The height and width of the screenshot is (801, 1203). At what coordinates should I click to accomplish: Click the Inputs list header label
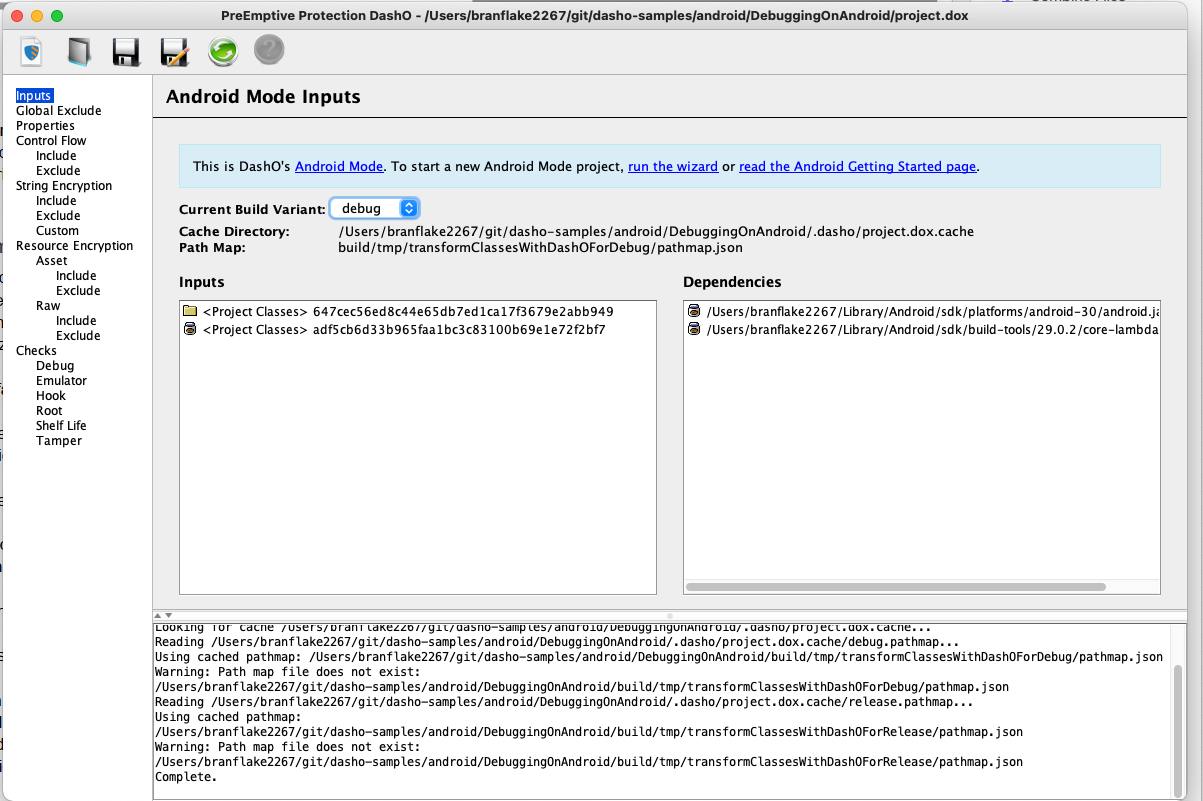pos(202,282)
